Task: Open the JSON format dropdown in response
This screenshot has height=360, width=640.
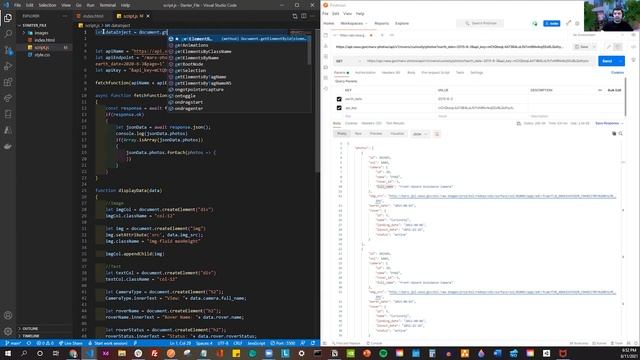Action: click(420, 134)
